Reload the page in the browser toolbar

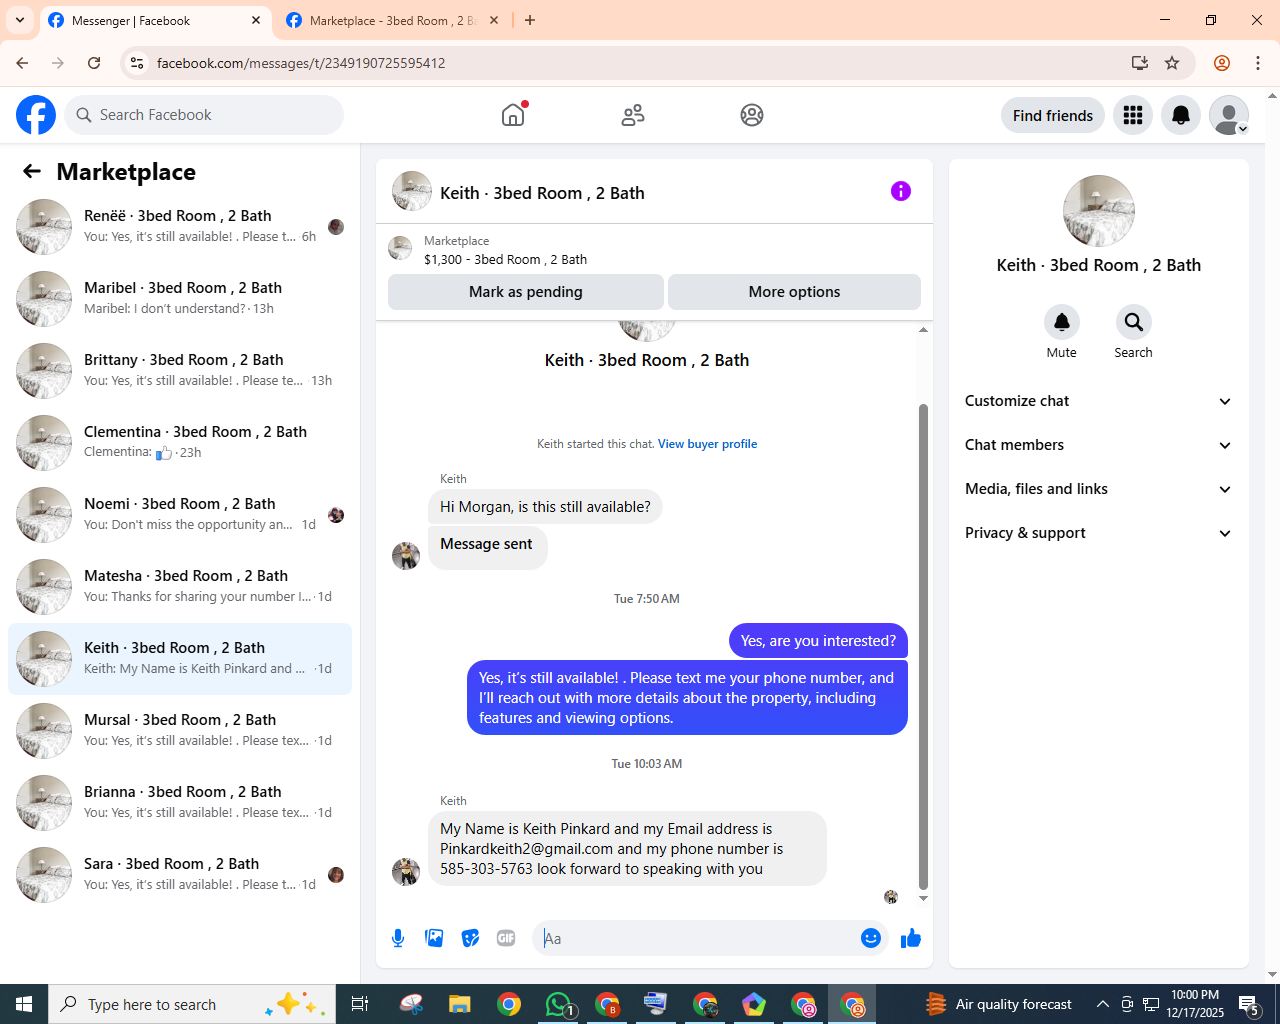[94, 63]
